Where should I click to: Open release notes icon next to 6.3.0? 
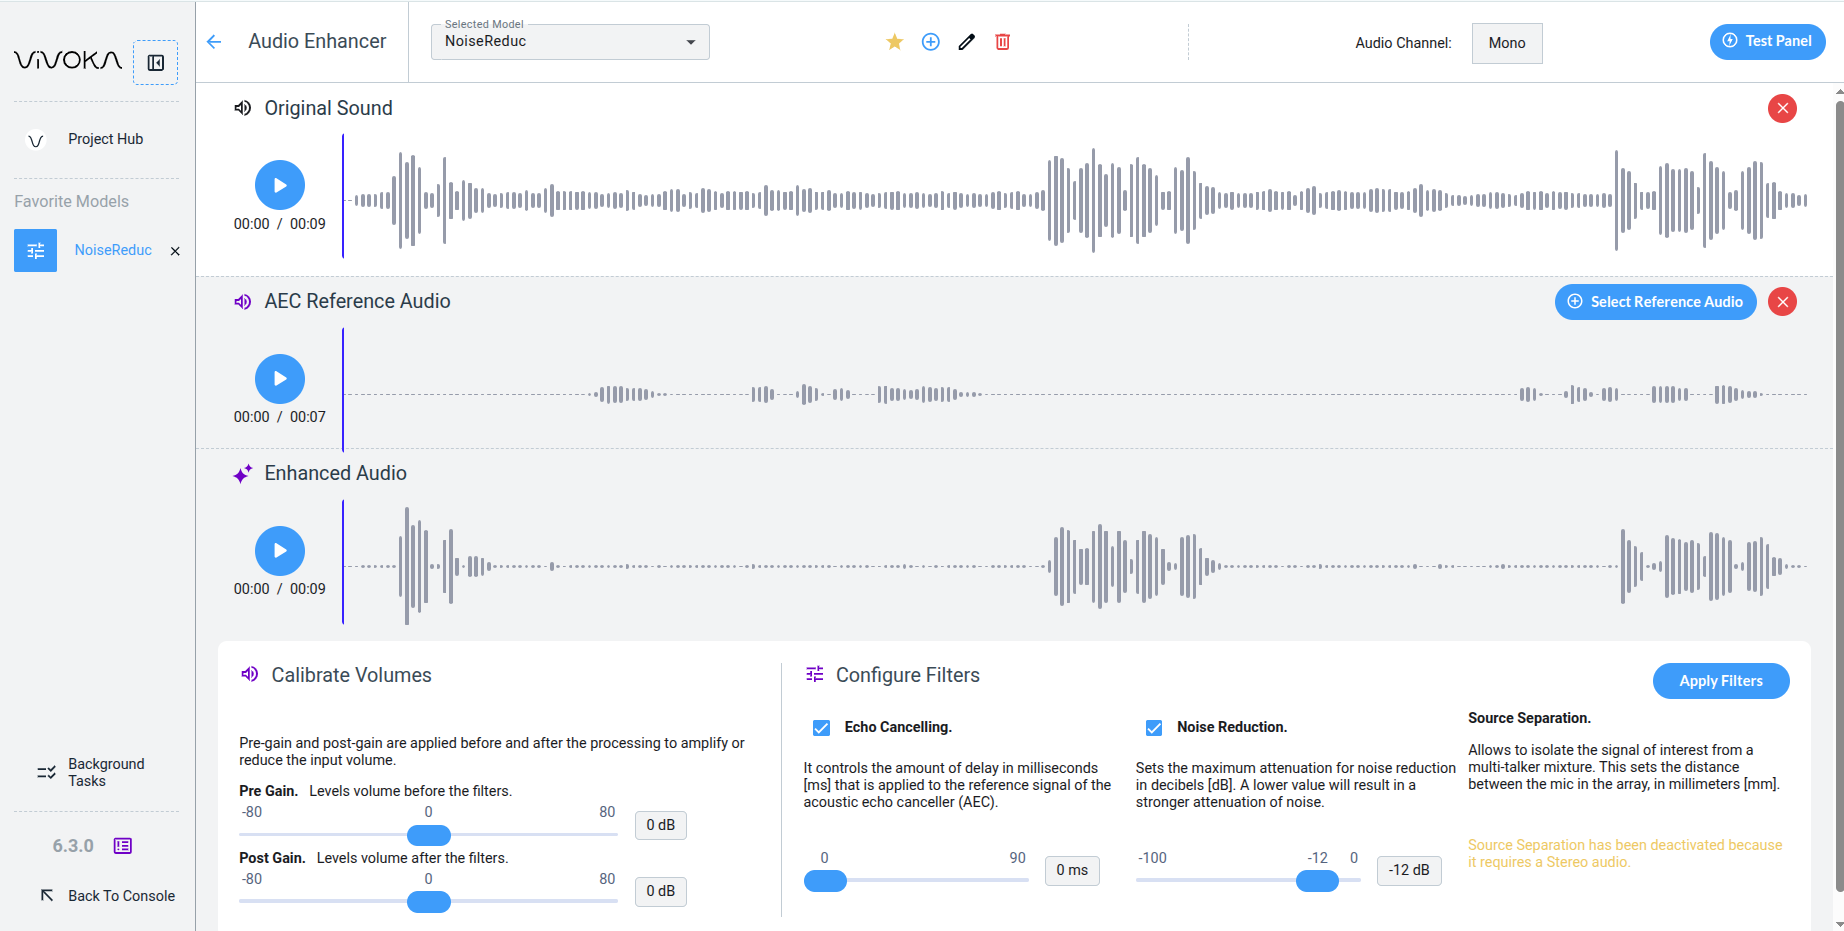(x=123, y=846)
